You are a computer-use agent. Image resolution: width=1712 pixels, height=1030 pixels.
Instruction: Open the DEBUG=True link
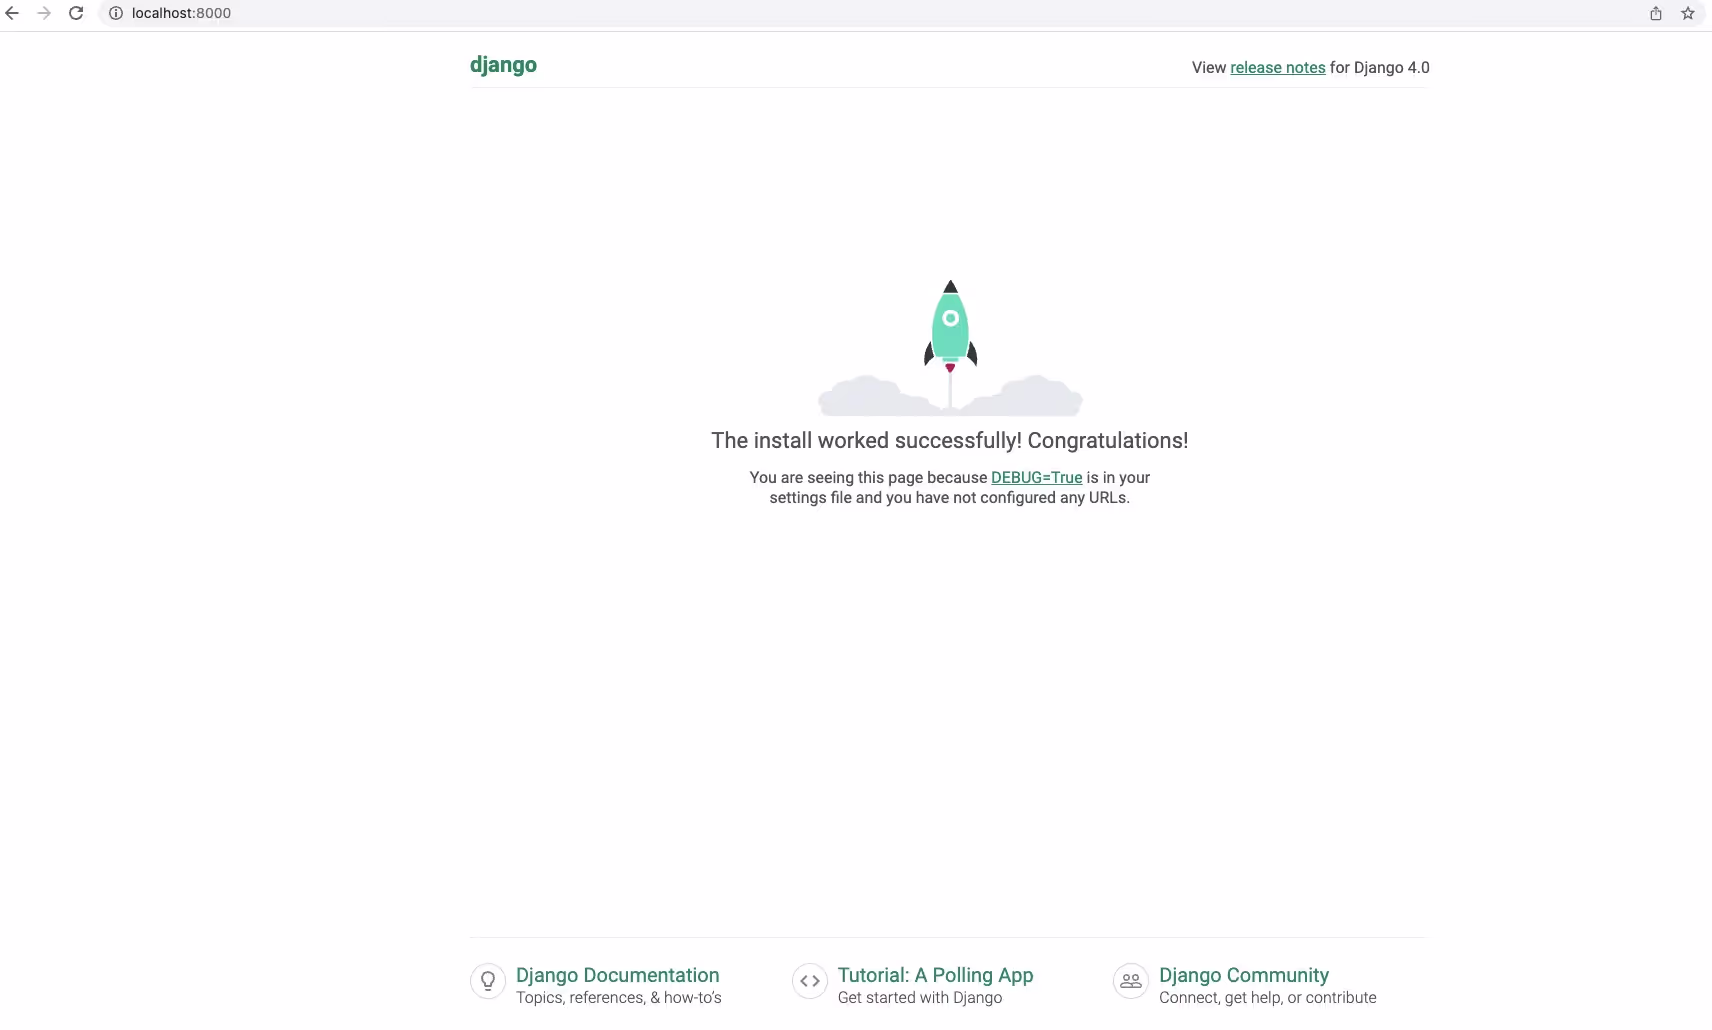1036,477
